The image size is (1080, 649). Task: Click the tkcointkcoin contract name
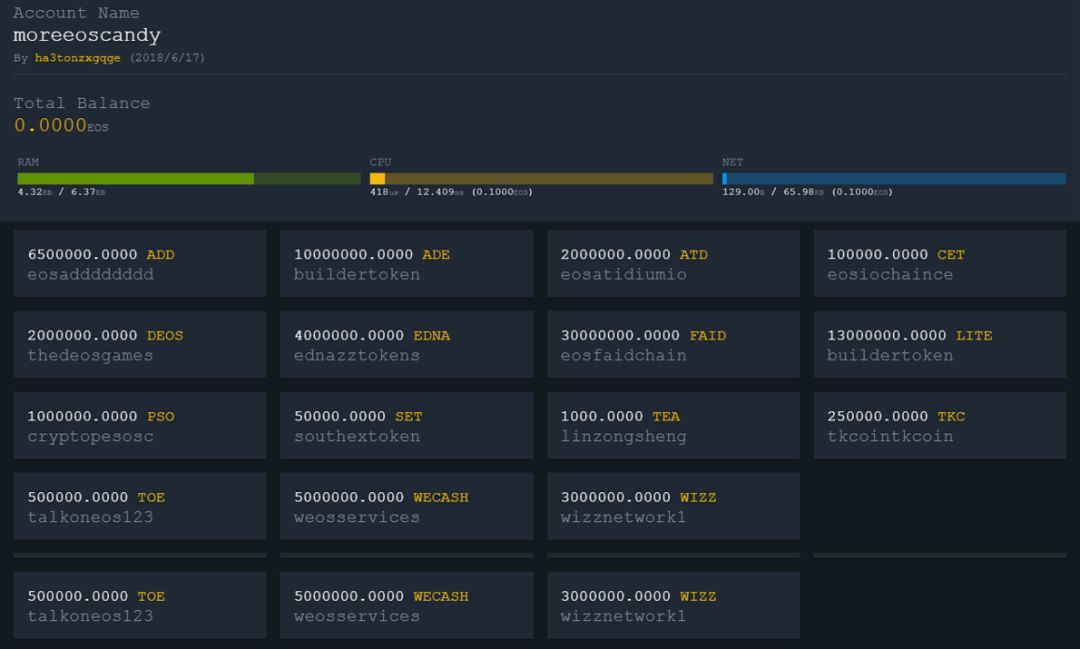click(x=890, y=436)
